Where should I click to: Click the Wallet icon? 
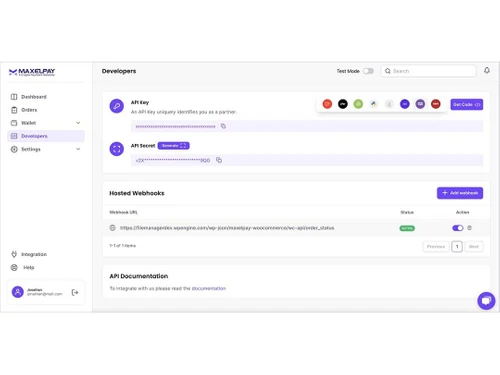point(14,123)
